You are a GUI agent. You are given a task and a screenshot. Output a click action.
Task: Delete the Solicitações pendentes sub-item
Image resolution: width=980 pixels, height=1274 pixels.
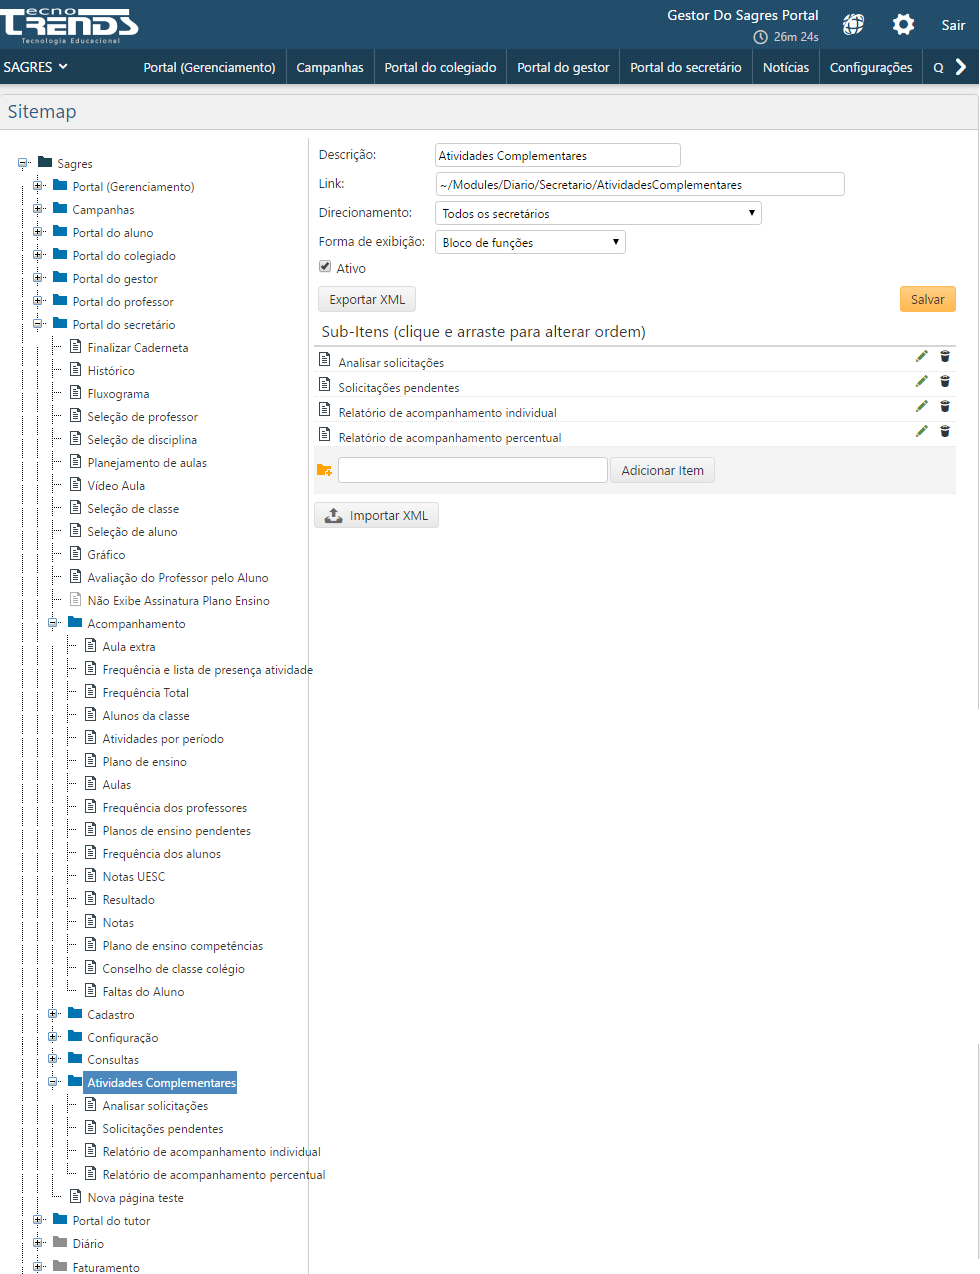945,381
